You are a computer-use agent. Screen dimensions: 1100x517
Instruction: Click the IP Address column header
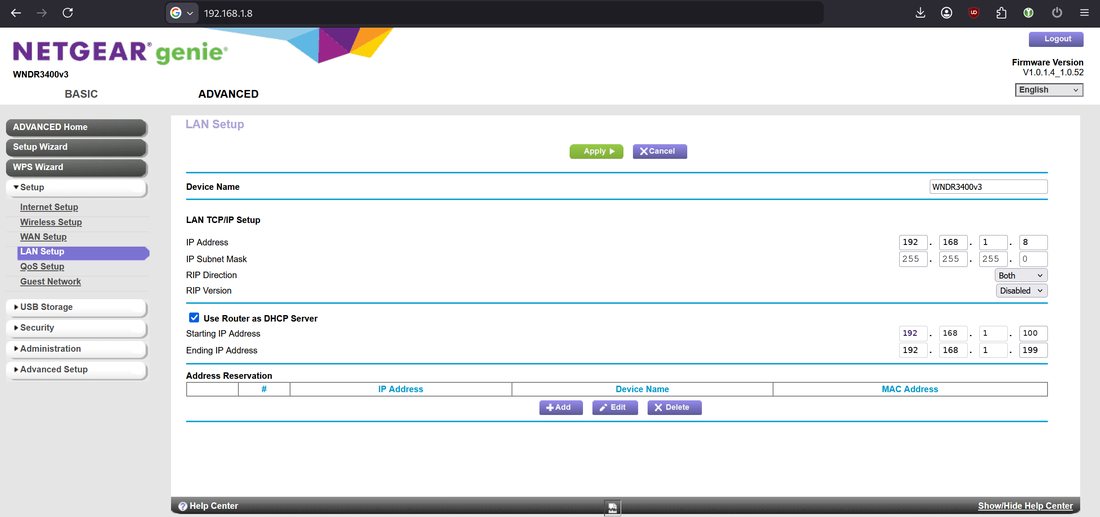click(401, 389)
